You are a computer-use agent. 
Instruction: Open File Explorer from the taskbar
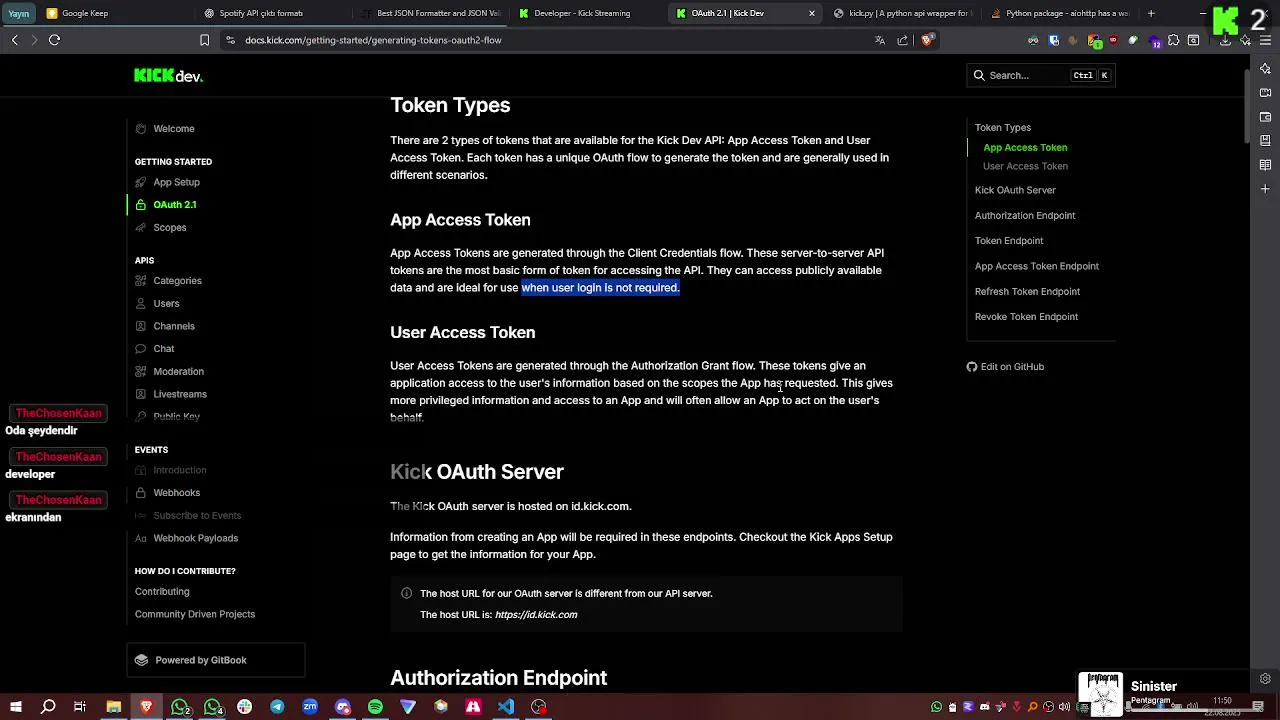tap(114, 707)
